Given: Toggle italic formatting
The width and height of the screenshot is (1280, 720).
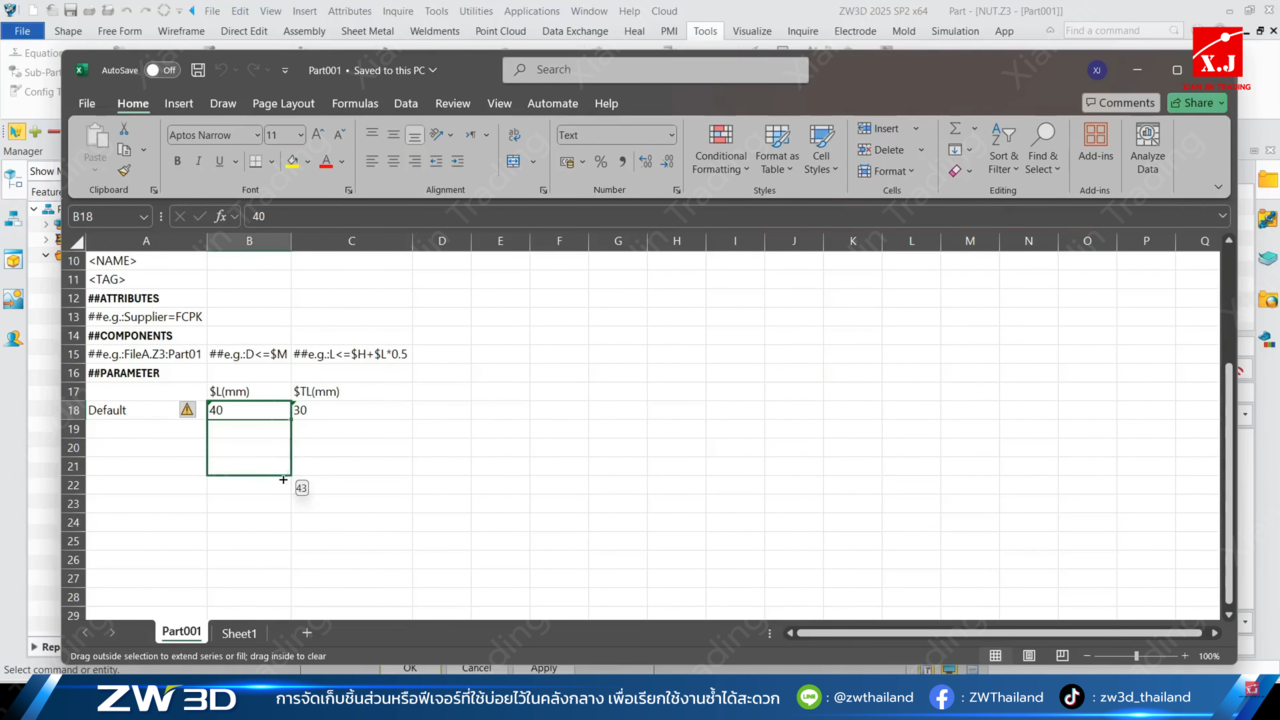Looking at the screenshot, I should pos(198,161).
